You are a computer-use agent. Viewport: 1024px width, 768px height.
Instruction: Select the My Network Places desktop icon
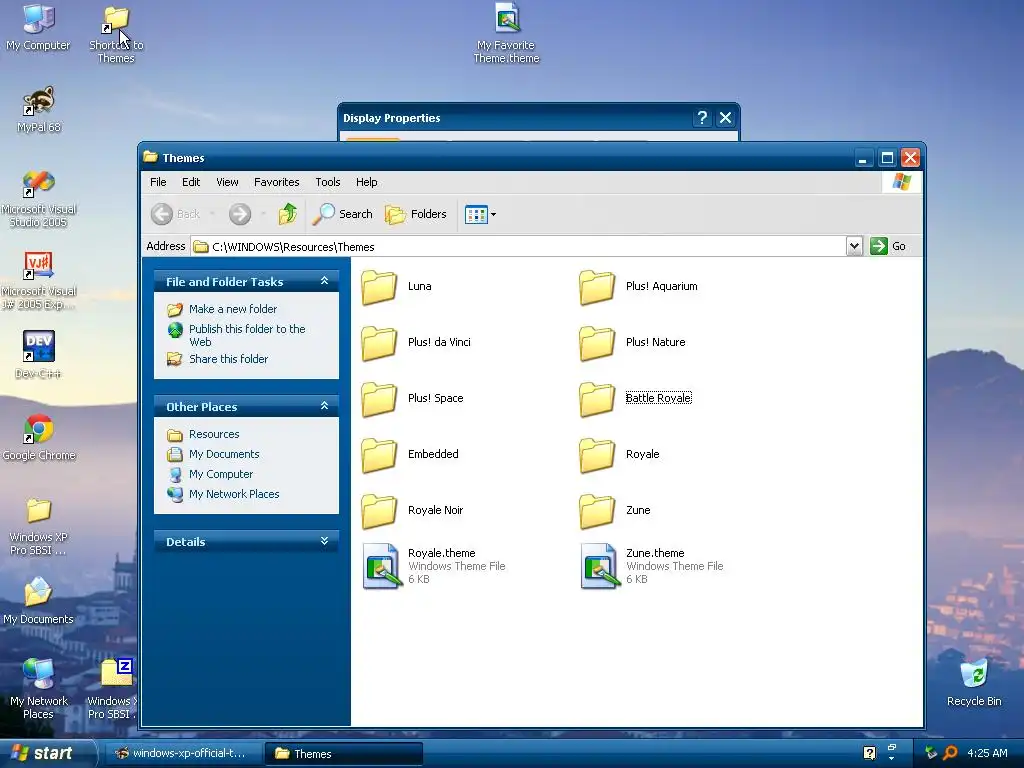(x=39, y=689)
